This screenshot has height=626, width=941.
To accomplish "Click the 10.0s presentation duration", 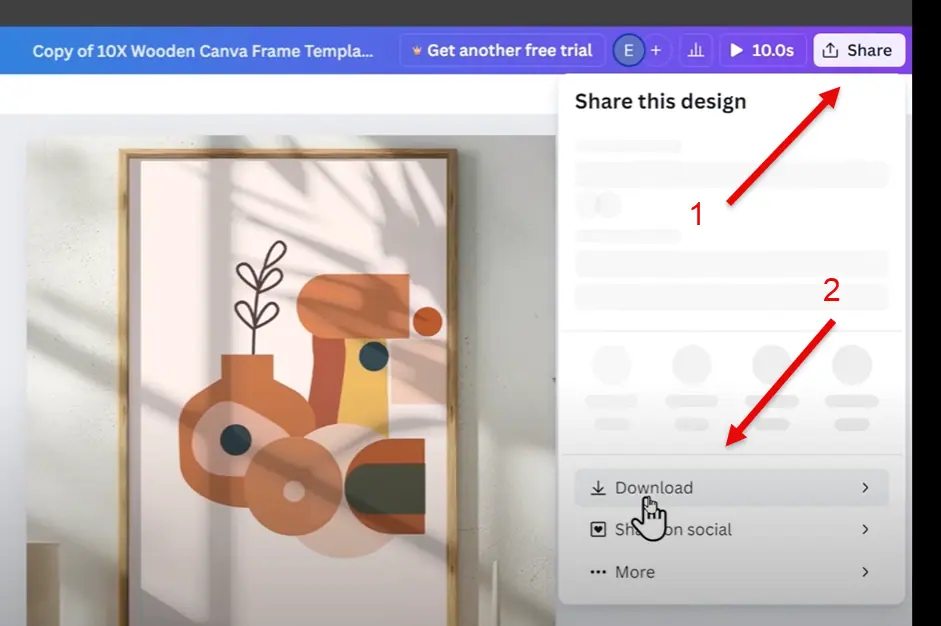I will [x=772, y=50].
